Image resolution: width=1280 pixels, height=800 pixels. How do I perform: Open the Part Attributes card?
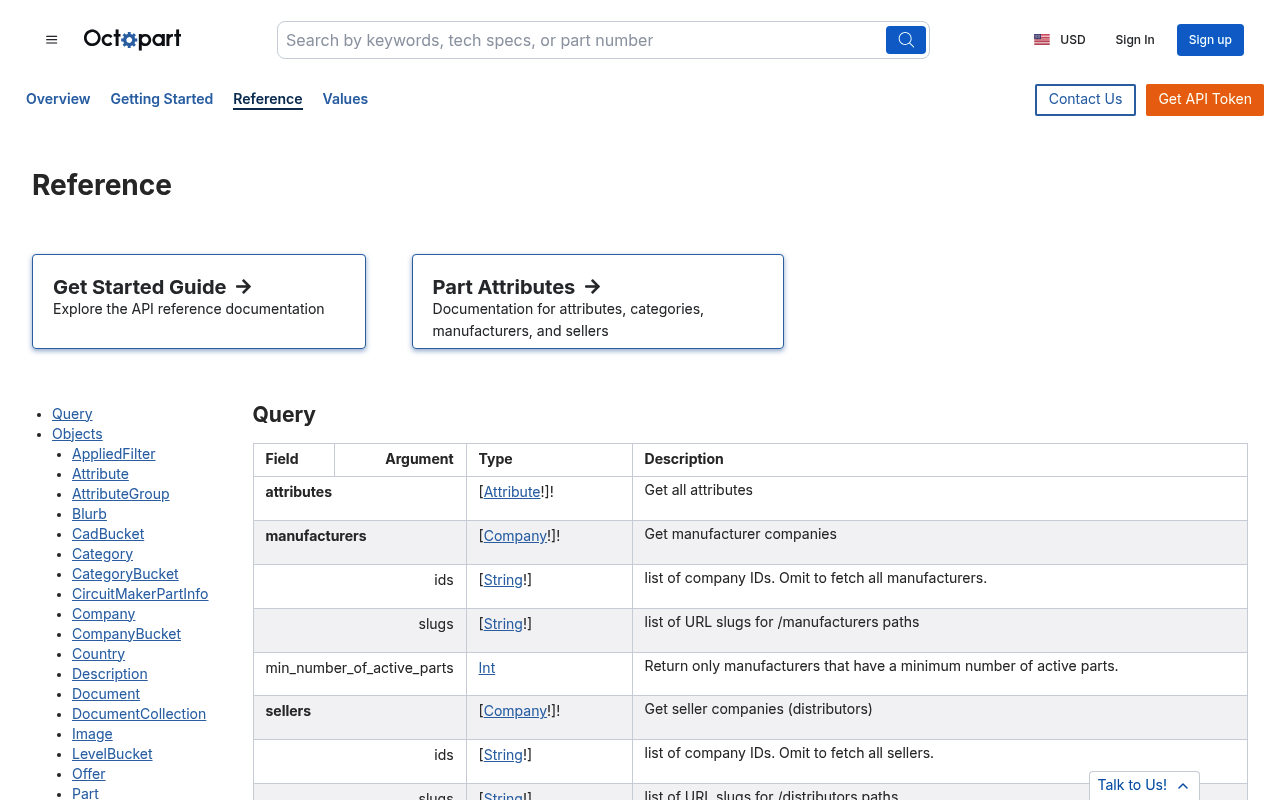point(598,301)
